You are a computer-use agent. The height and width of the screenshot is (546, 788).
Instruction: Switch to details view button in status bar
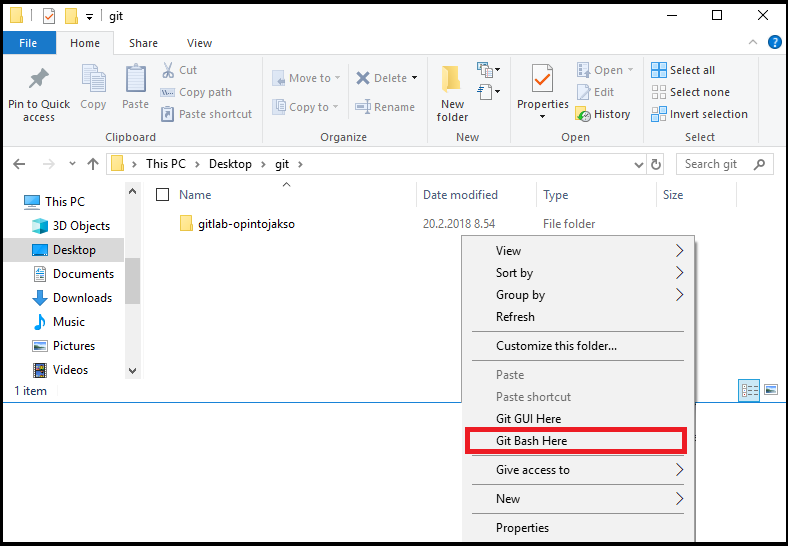click(749, 391)
